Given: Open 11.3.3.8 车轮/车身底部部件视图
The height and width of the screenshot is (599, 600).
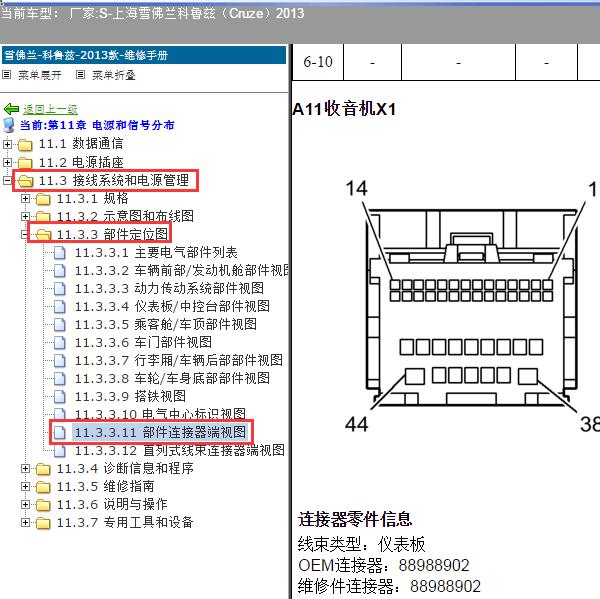Looking at the screenshot, I should click(172, 379).
